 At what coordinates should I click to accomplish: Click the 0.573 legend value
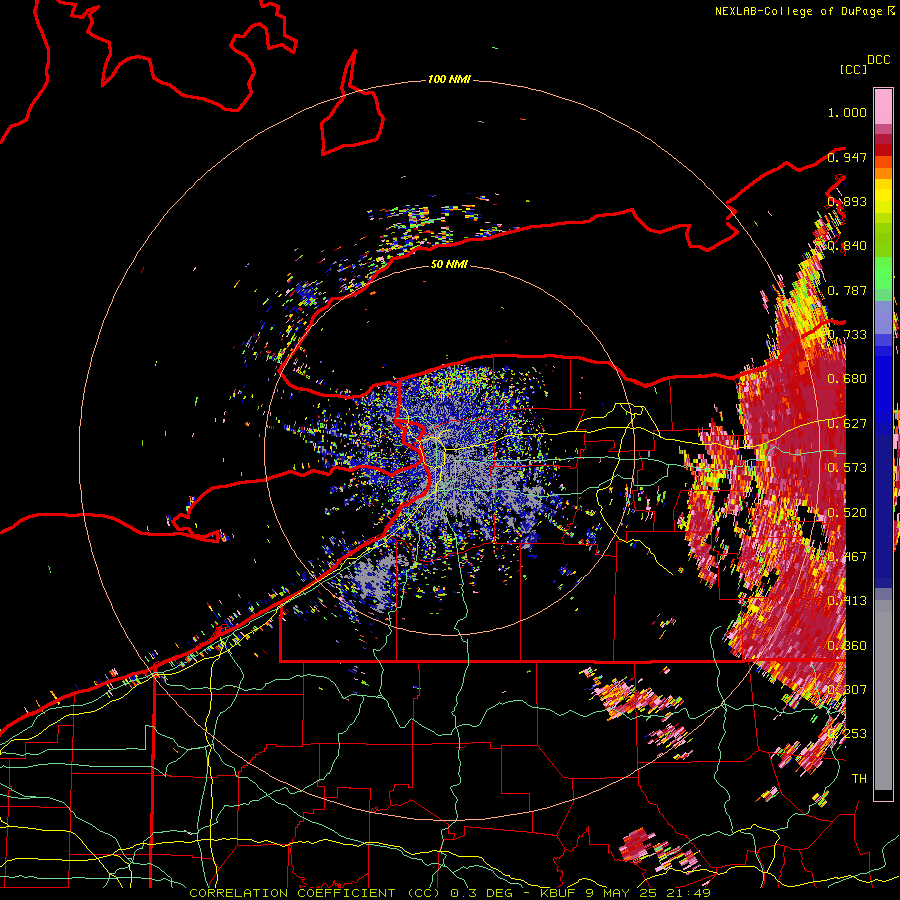point(847,468)
